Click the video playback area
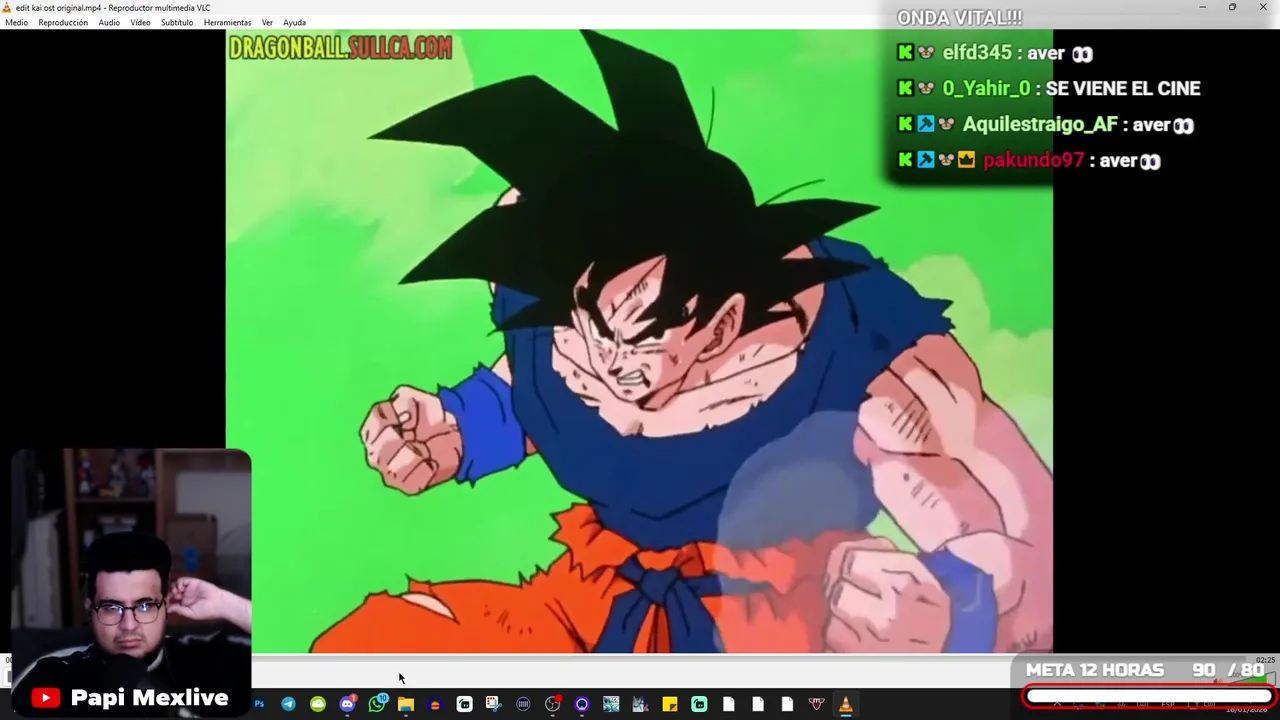Screen dimensions: 1280x720 pyautogui.click(x=639, y=341)
